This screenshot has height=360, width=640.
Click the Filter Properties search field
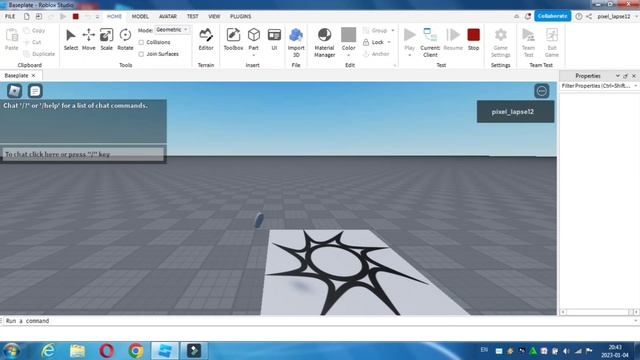tap(596, 86)
